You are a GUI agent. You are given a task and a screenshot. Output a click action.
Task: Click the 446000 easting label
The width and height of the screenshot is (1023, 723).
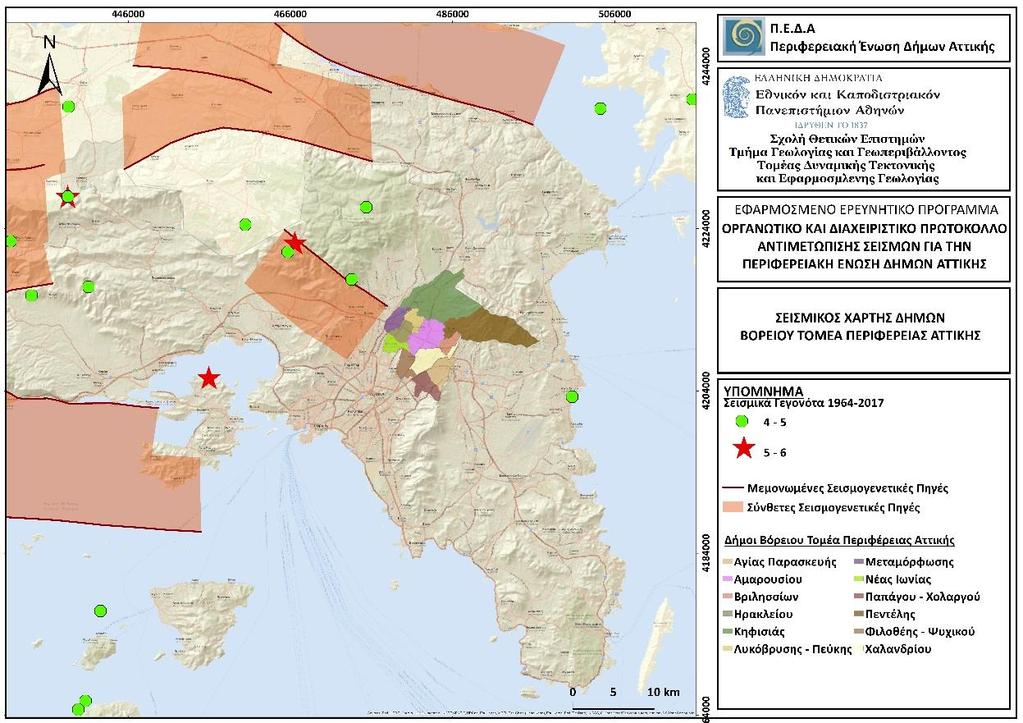128,14
